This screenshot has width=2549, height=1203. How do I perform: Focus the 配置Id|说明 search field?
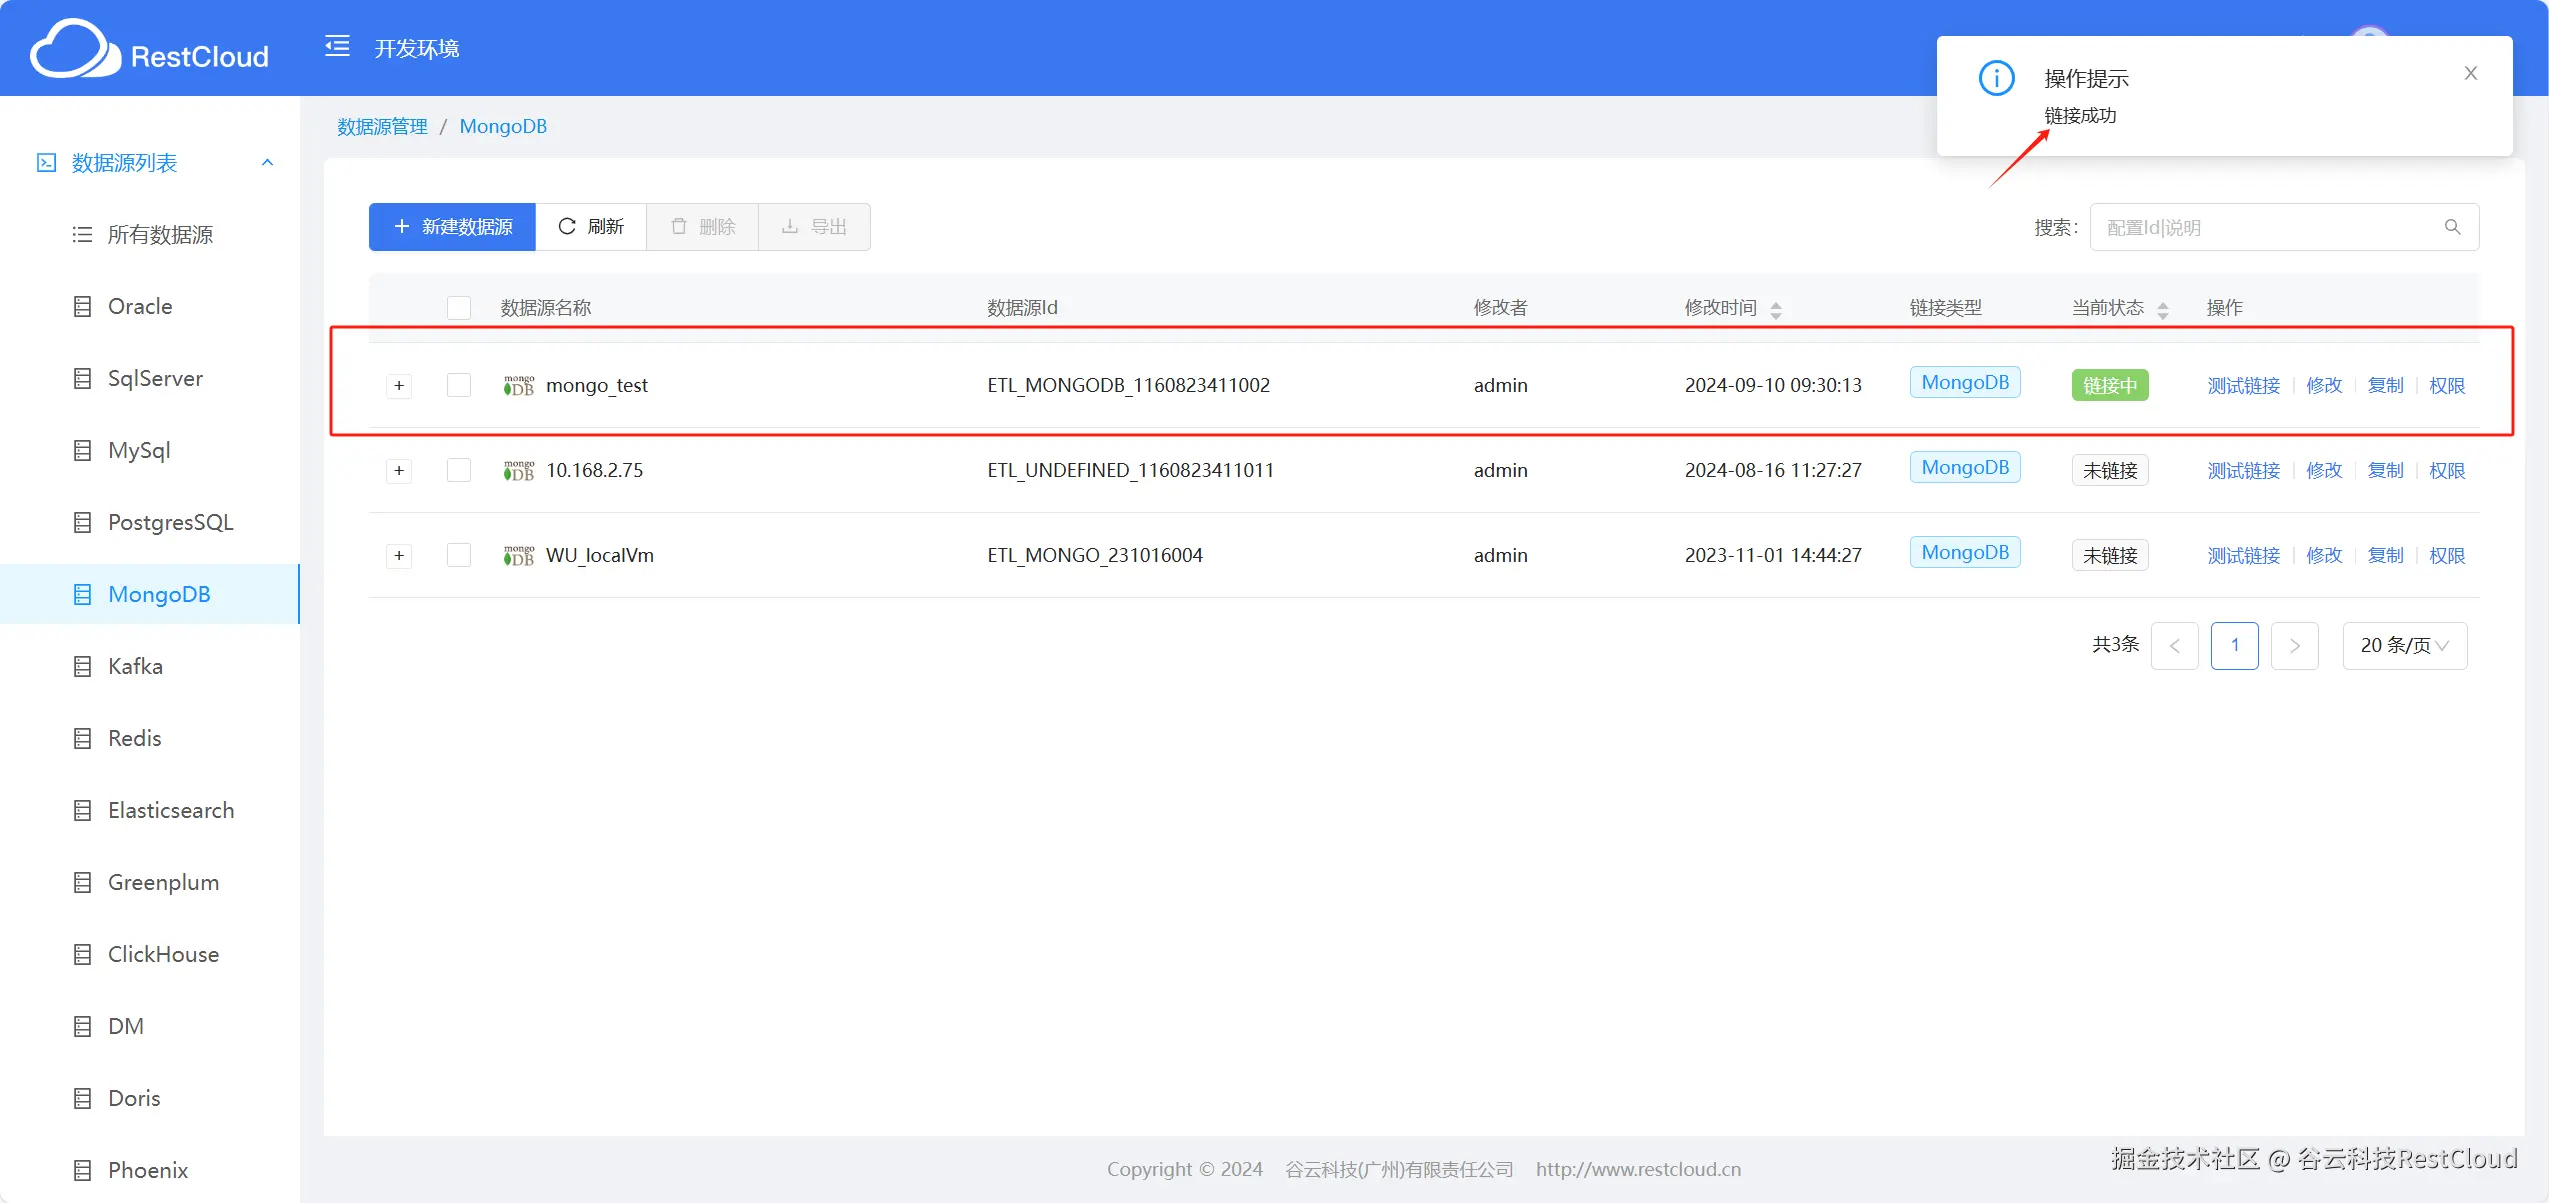[x=2284, y=227]
